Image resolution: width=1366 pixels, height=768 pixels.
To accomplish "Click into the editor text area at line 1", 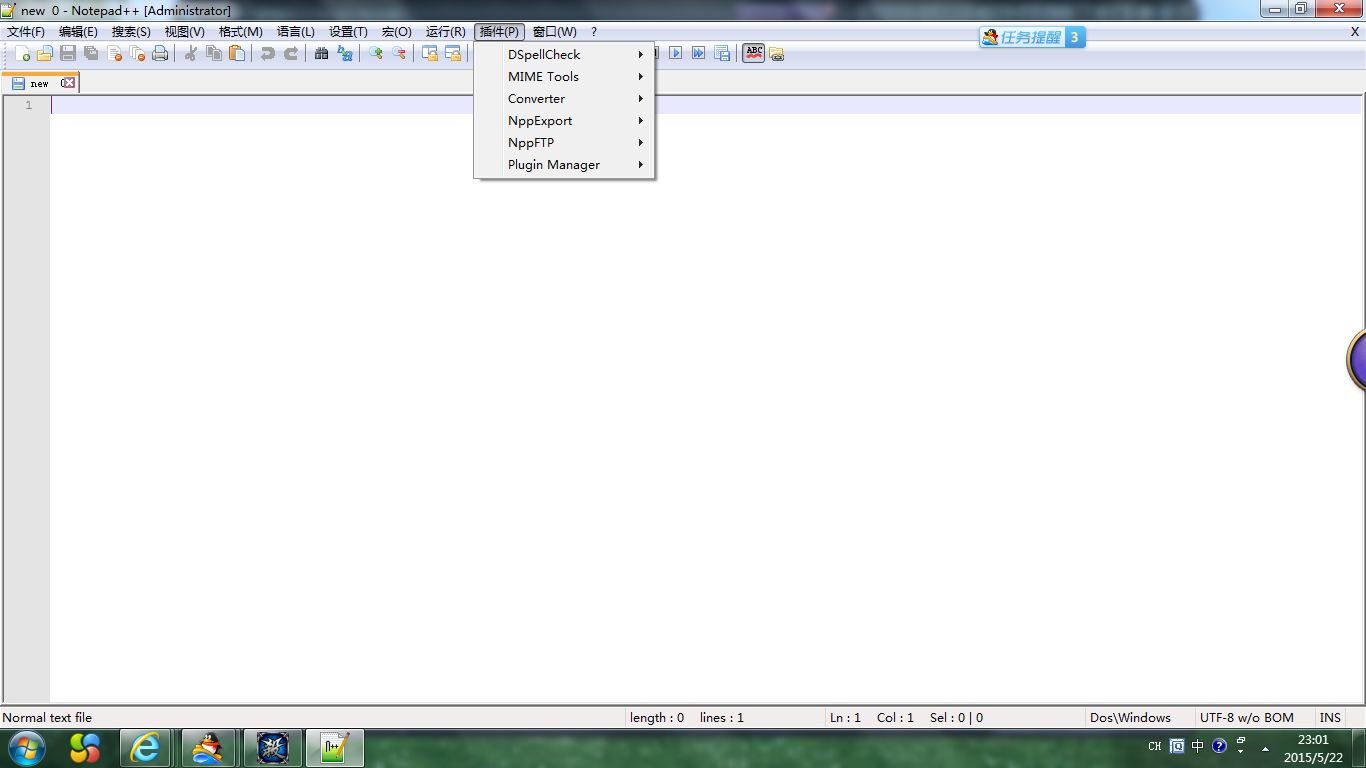I will coord(706,105).
